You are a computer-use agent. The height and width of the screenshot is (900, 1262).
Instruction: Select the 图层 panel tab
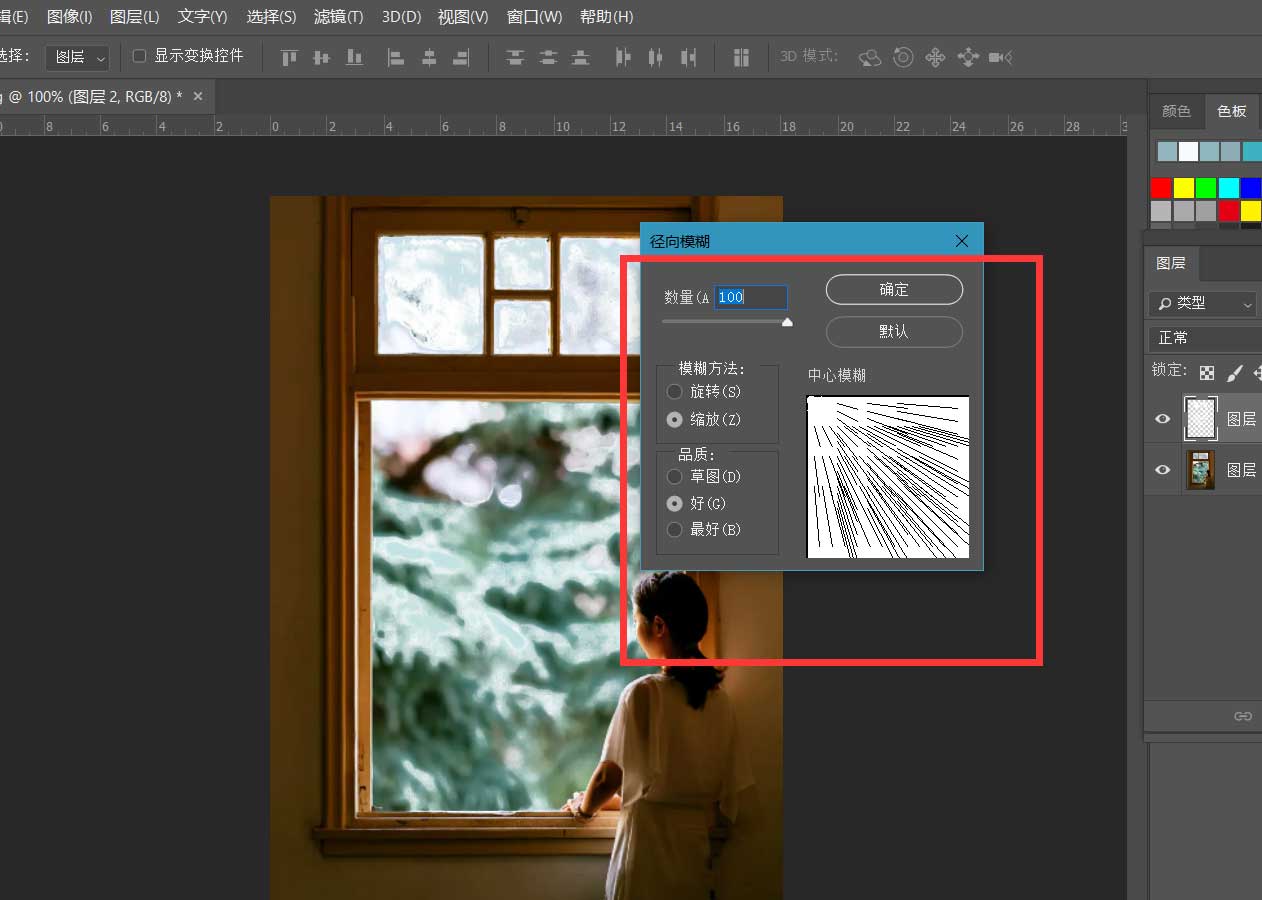pos(1171,263)
